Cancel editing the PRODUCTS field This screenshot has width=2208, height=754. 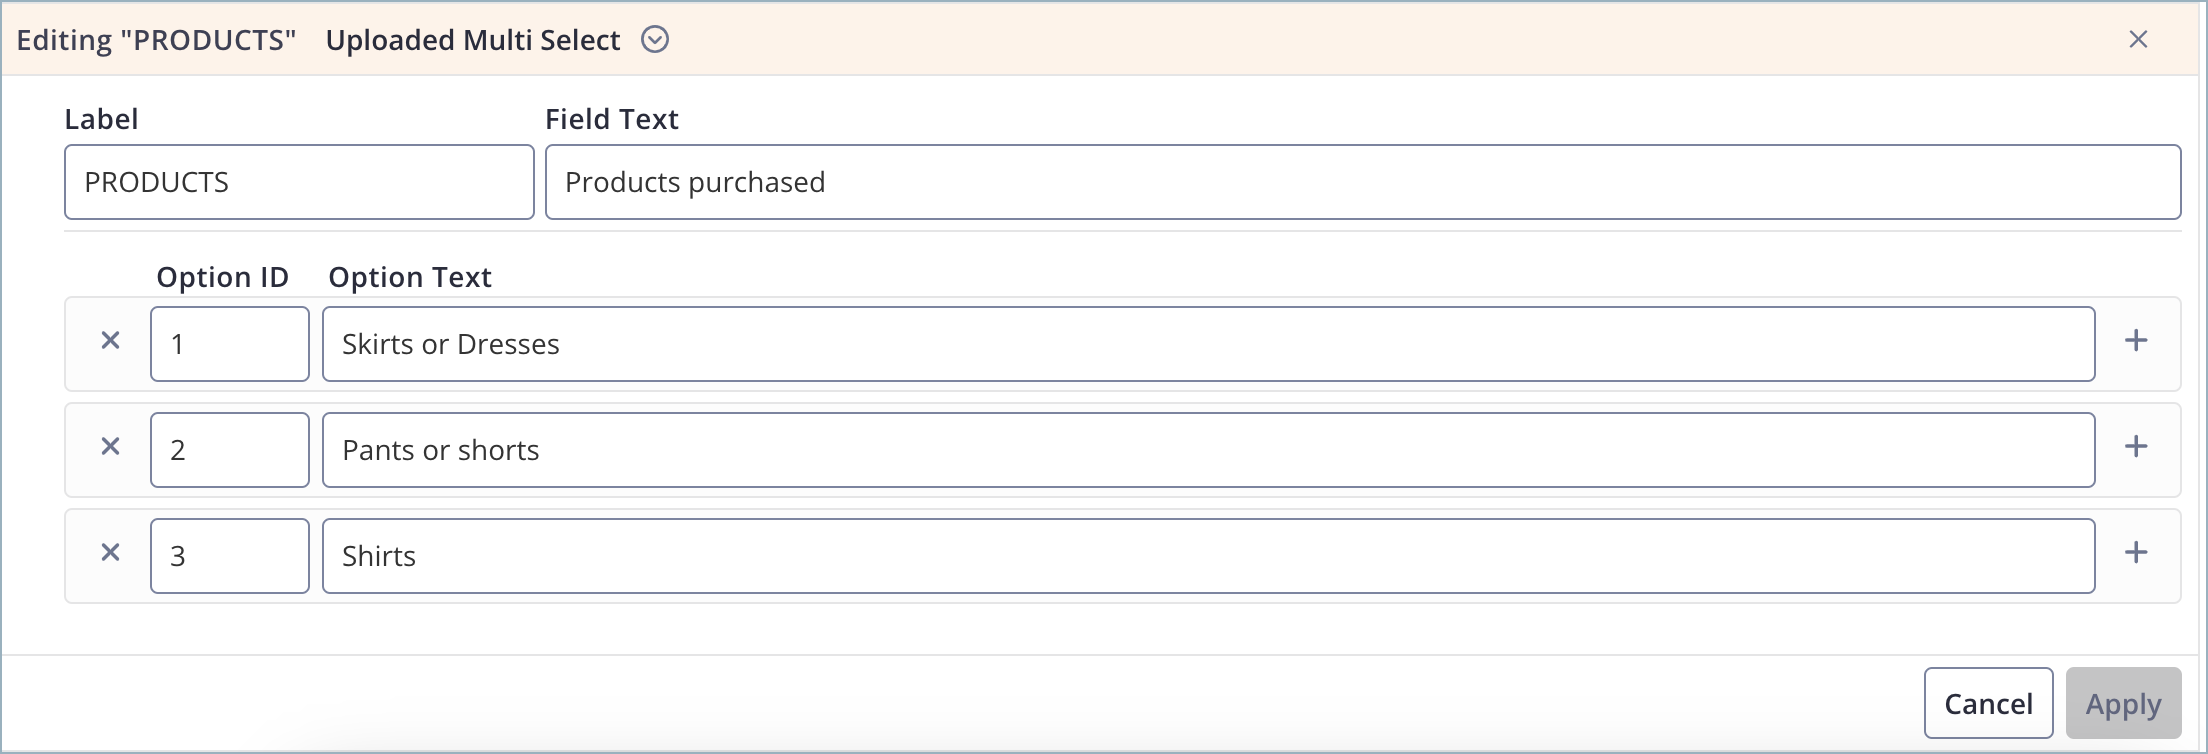pyautogui.click(x=1988, y=702)
